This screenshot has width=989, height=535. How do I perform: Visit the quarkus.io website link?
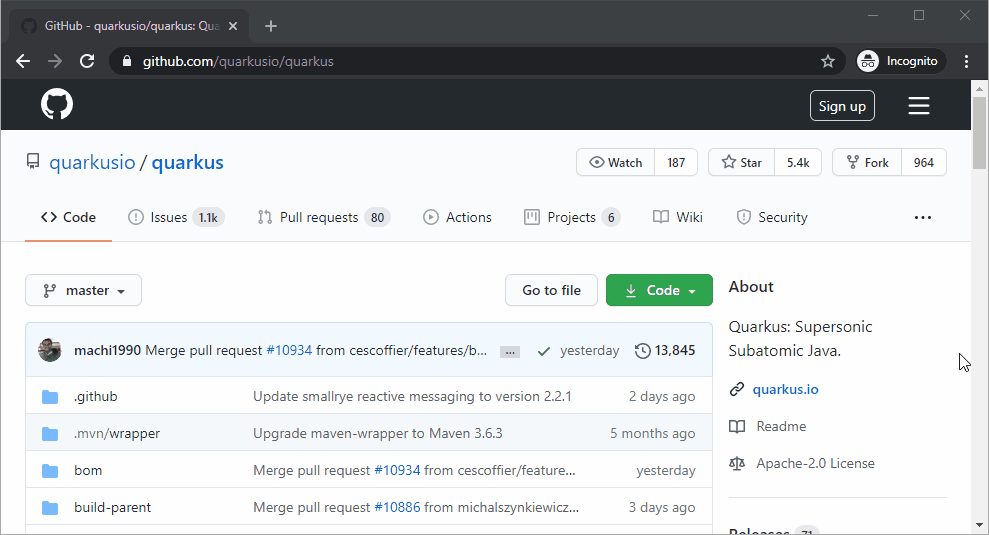coord(785,389)
